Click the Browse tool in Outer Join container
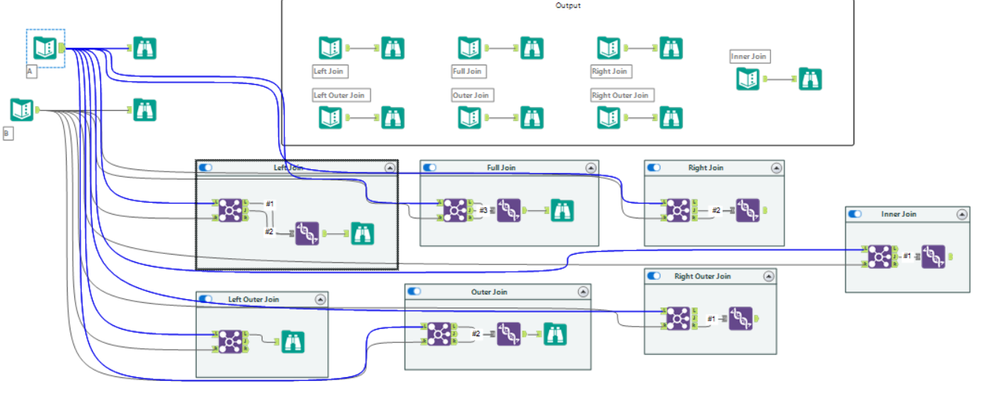Image resolution: width=999 pixels, height=401 pixels. [555, 333]
